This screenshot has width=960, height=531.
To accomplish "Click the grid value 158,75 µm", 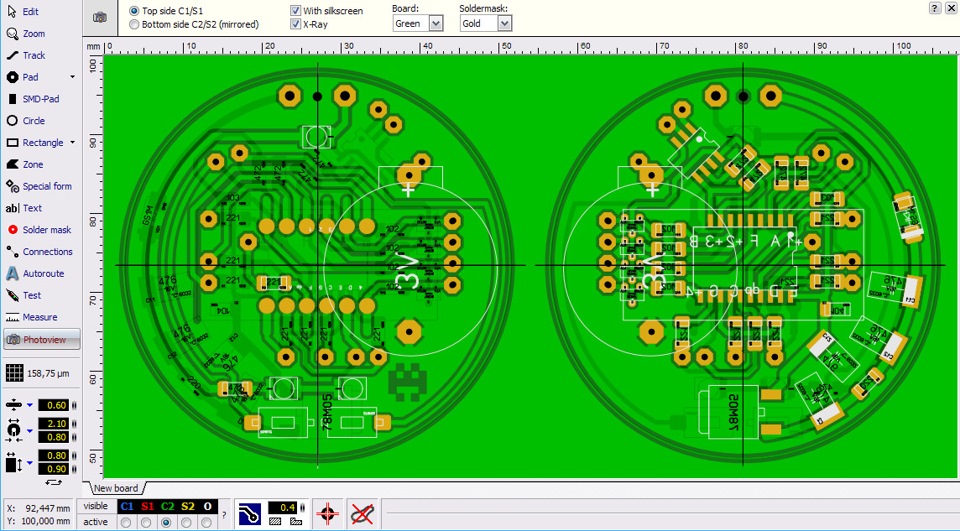I will [x=48, y=373].
